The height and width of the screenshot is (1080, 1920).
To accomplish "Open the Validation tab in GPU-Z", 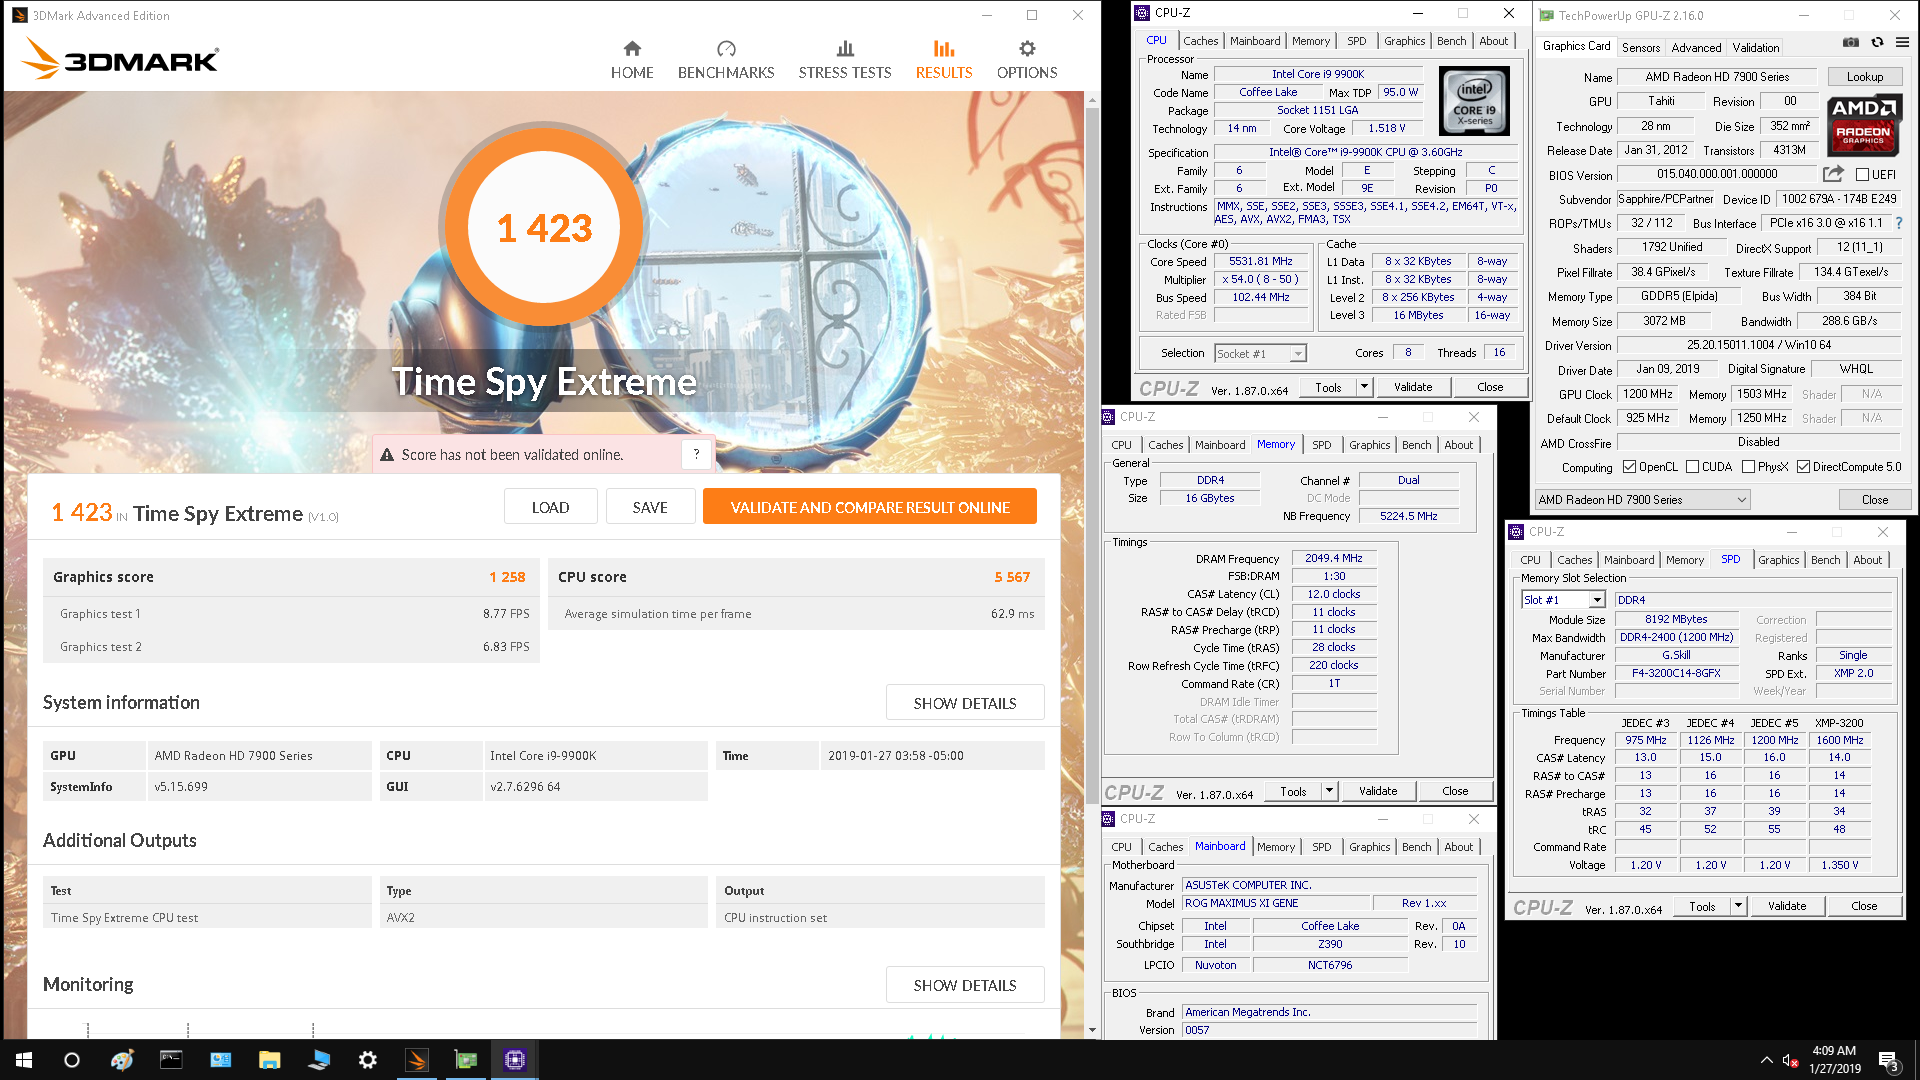I will 1755,47.
